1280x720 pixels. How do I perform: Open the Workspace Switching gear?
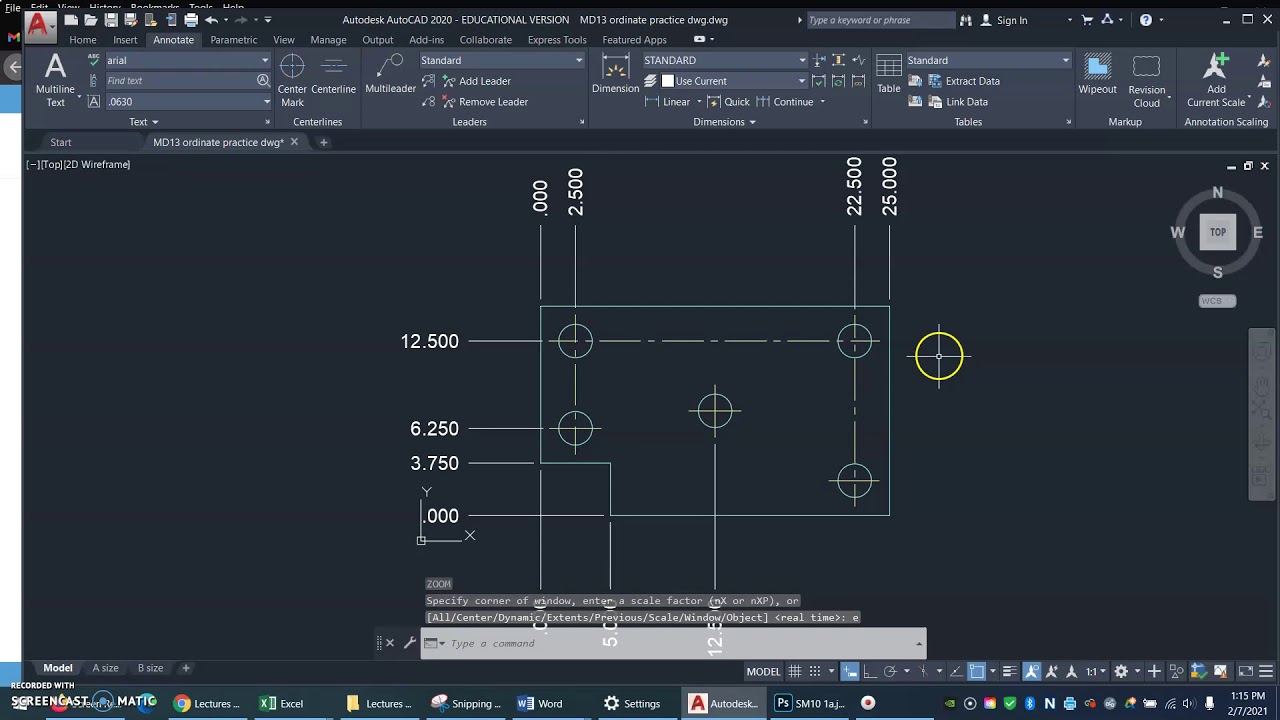click(1121, 671)
